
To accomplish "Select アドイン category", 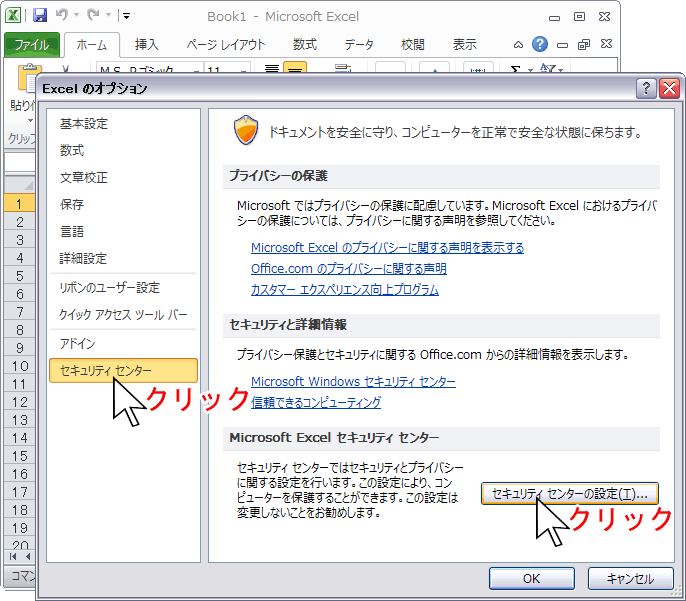I will coord(123,343).
